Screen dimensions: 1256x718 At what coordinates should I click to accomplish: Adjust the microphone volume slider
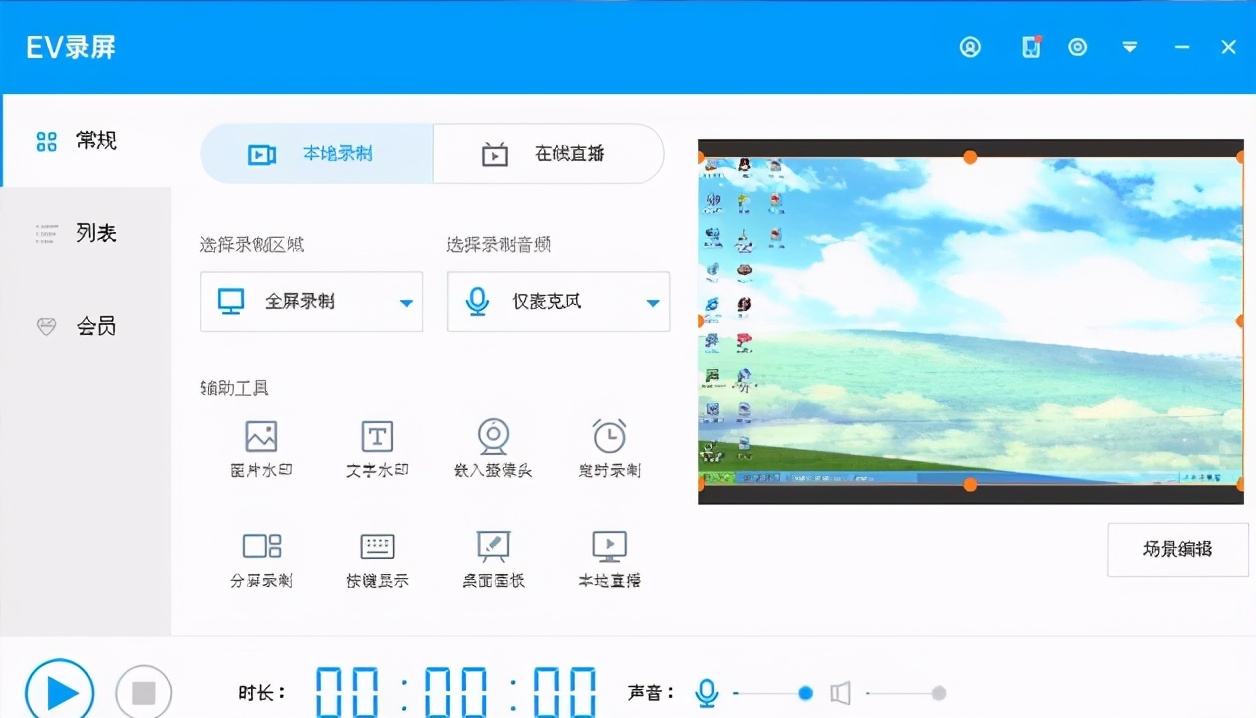click(805, 692)
